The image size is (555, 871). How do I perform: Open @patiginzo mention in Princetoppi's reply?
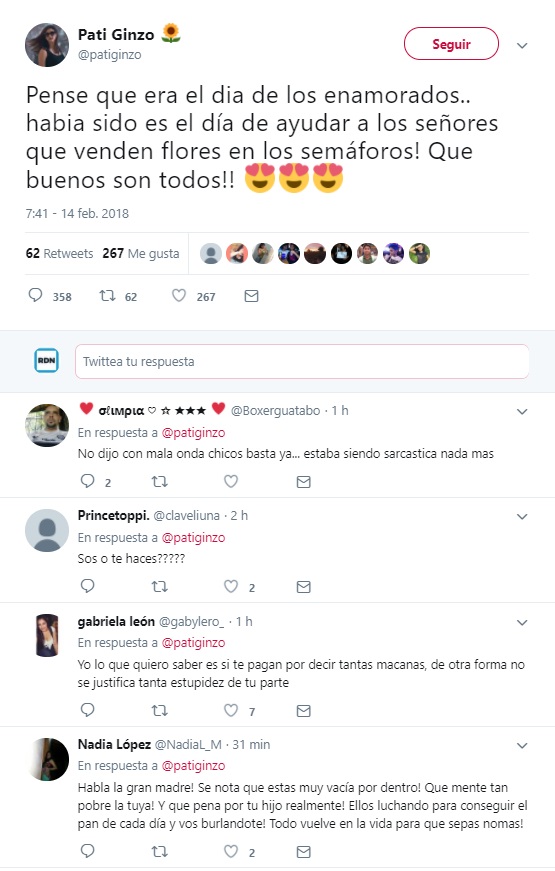click(193, 537)
